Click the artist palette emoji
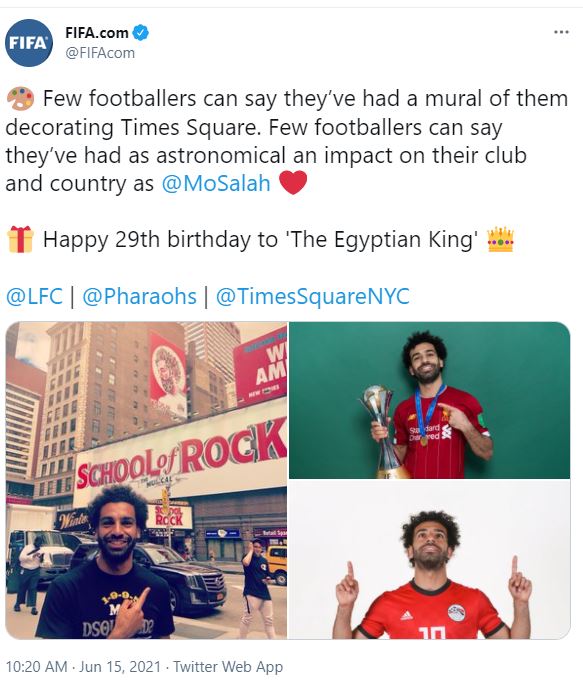583x686 pixels. tap(20, 98)
